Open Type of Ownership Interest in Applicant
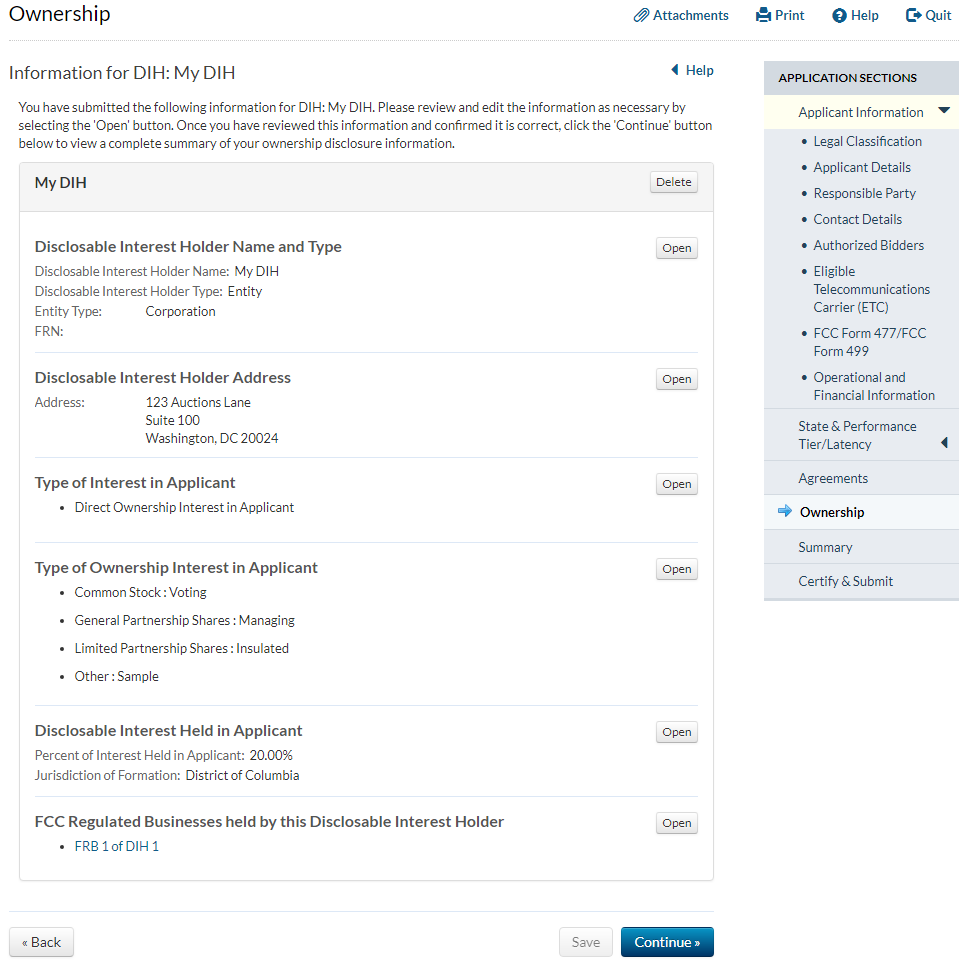 click(676, 569)
